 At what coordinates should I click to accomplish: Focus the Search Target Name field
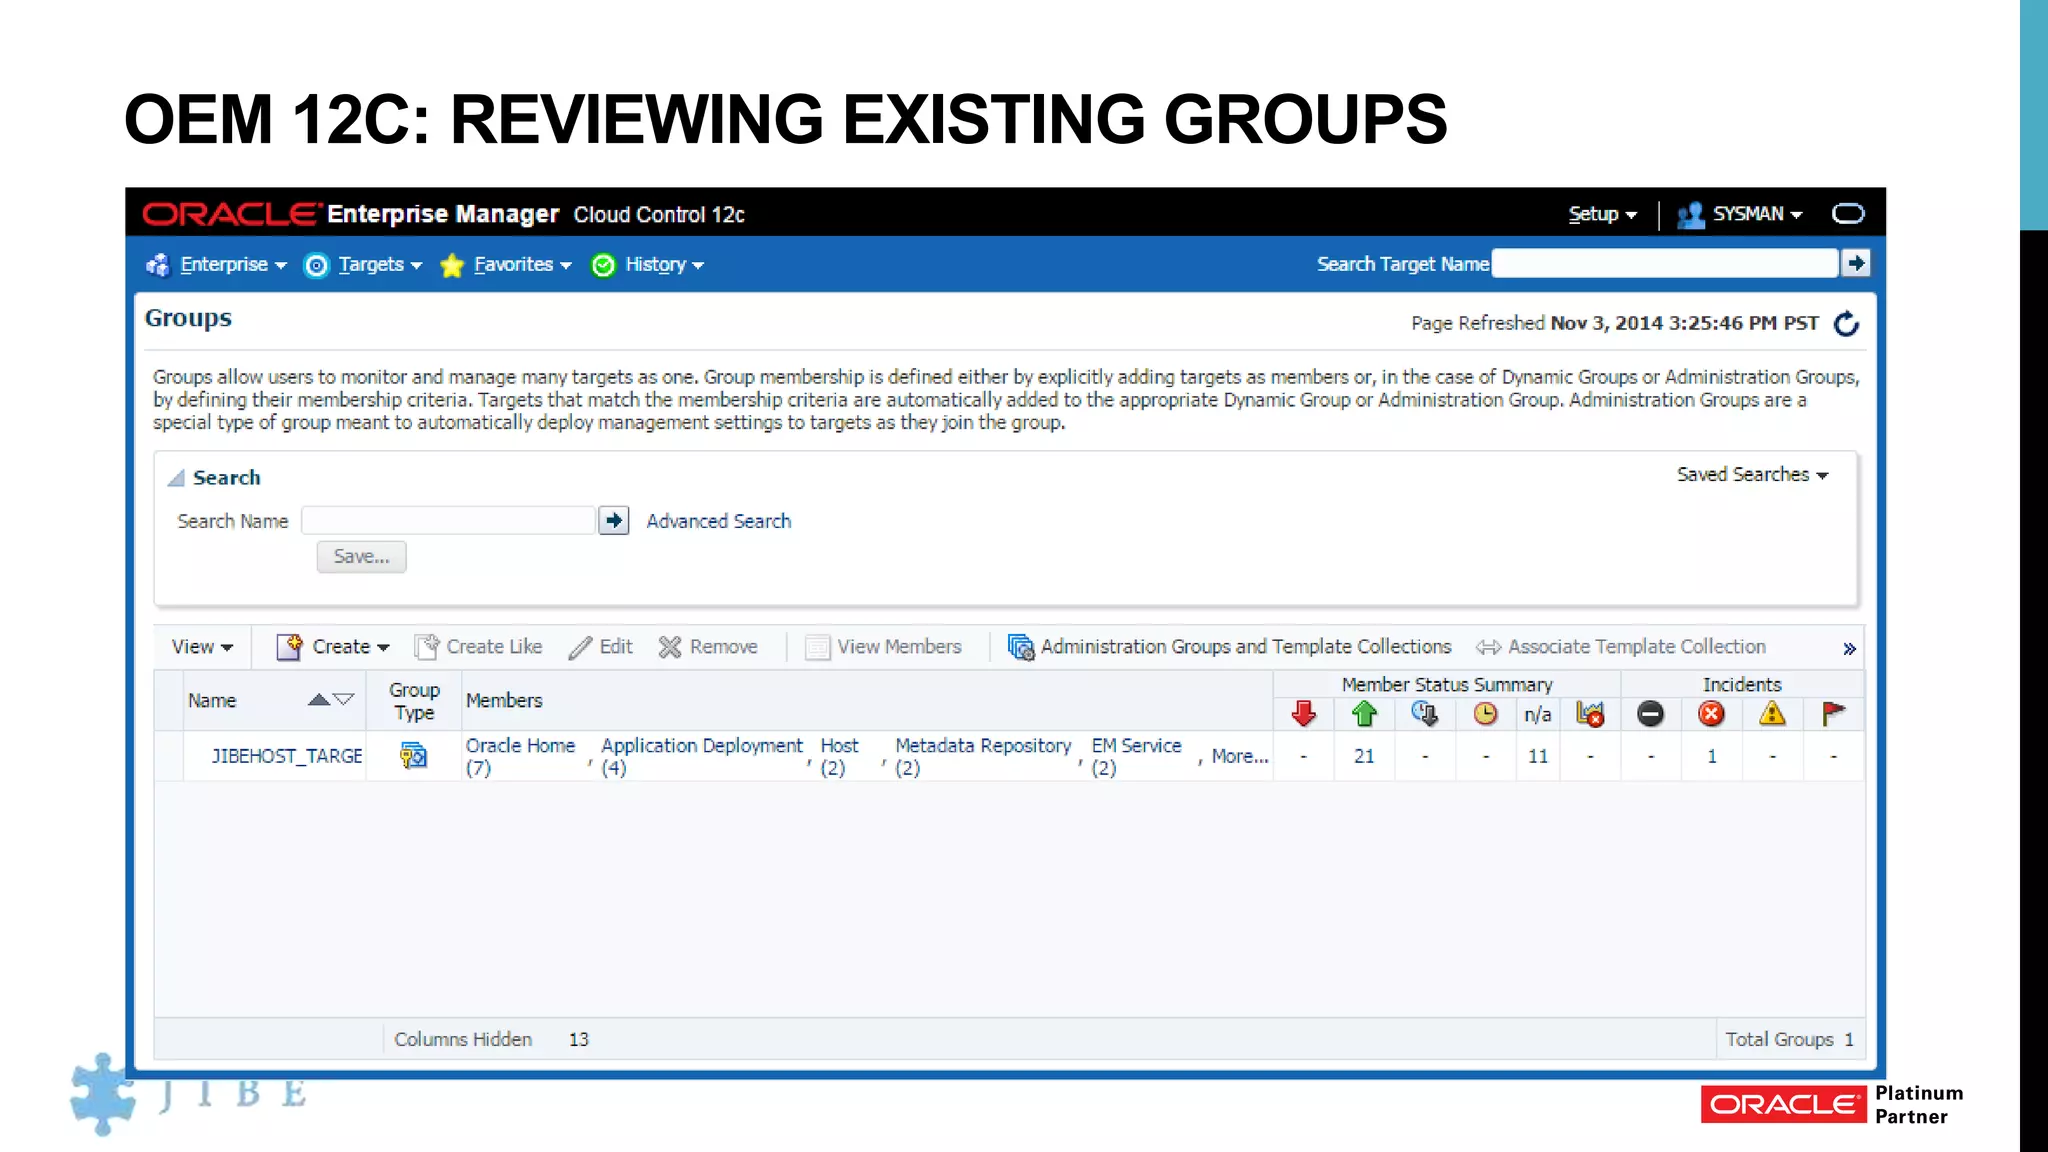(1664, 264)
